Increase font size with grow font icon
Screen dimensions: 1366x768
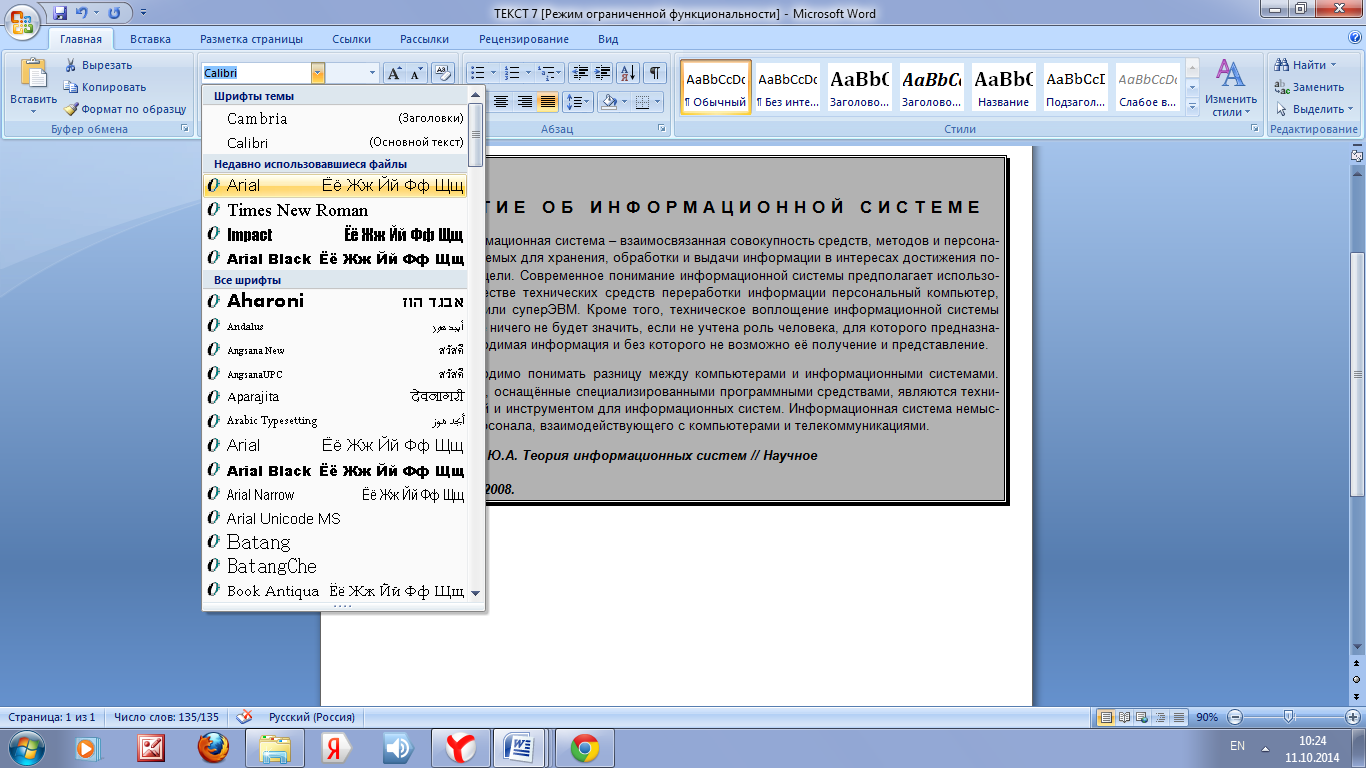(394, 73)
